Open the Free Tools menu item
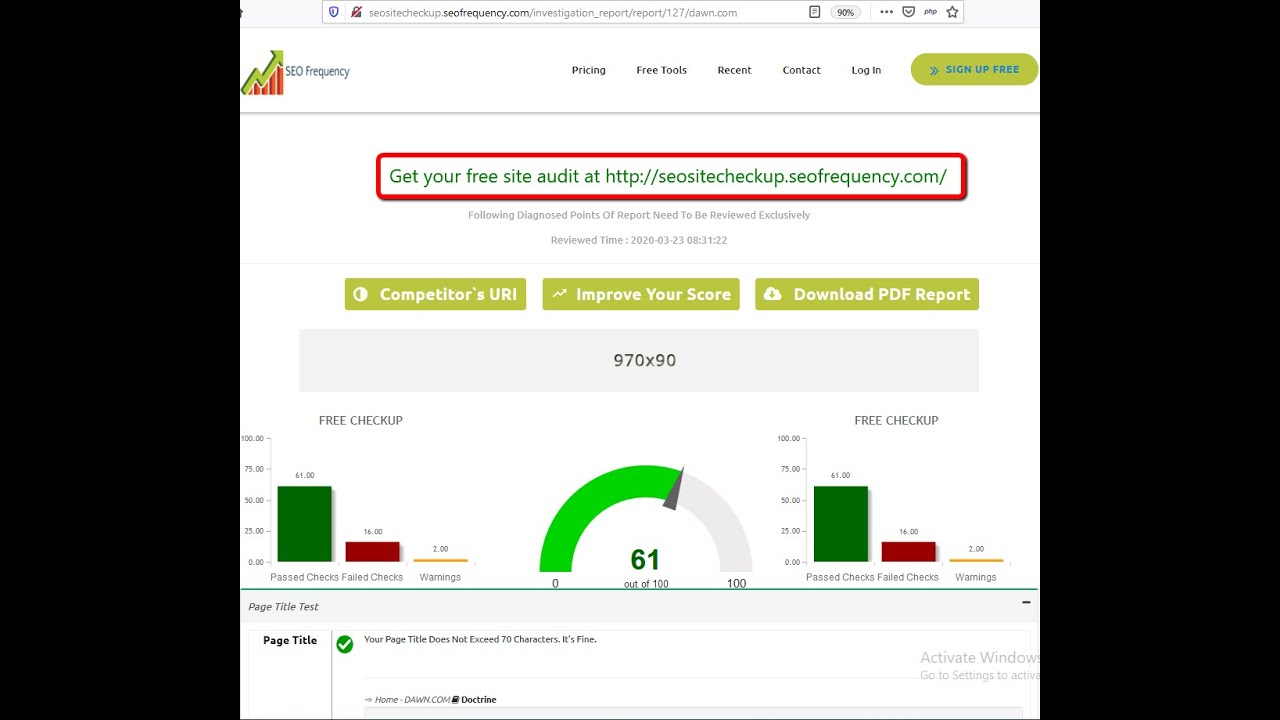The width and height of the screenshot is (1280, 720). coord(662,70)
